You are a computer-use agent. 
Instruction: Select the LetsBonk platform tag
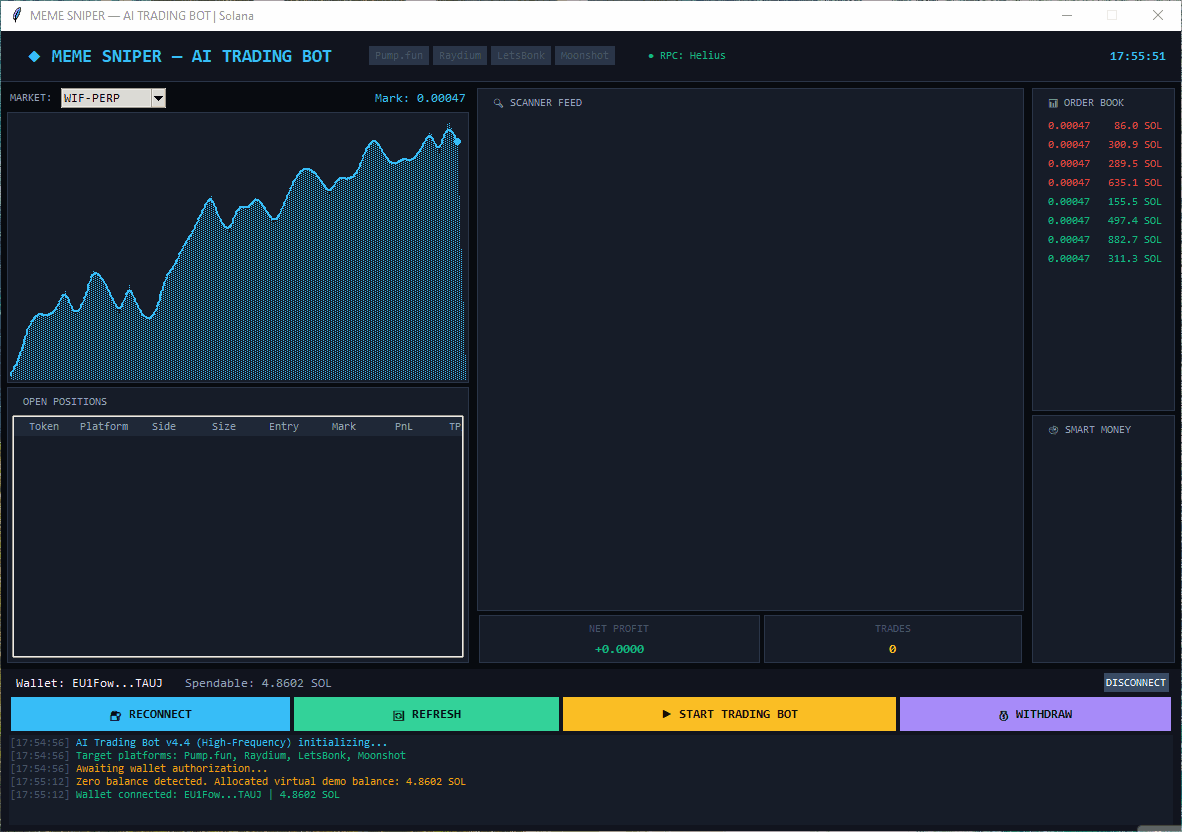pos(521,56)
